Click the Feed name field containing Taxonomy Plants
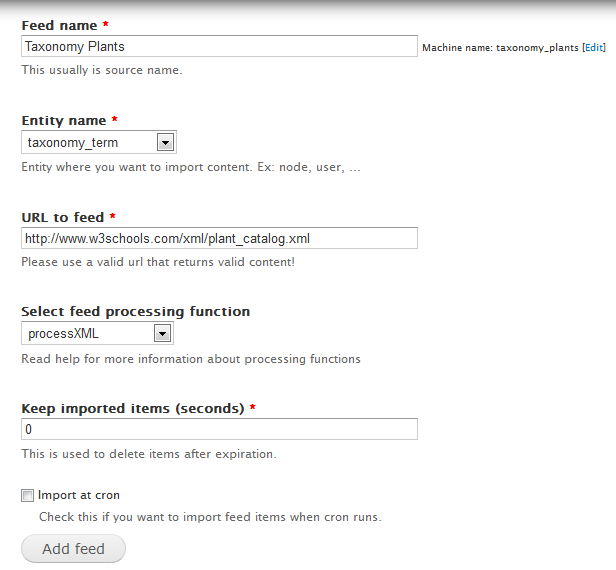The width and height of the screenshot is (616, 570). [219, 46]
